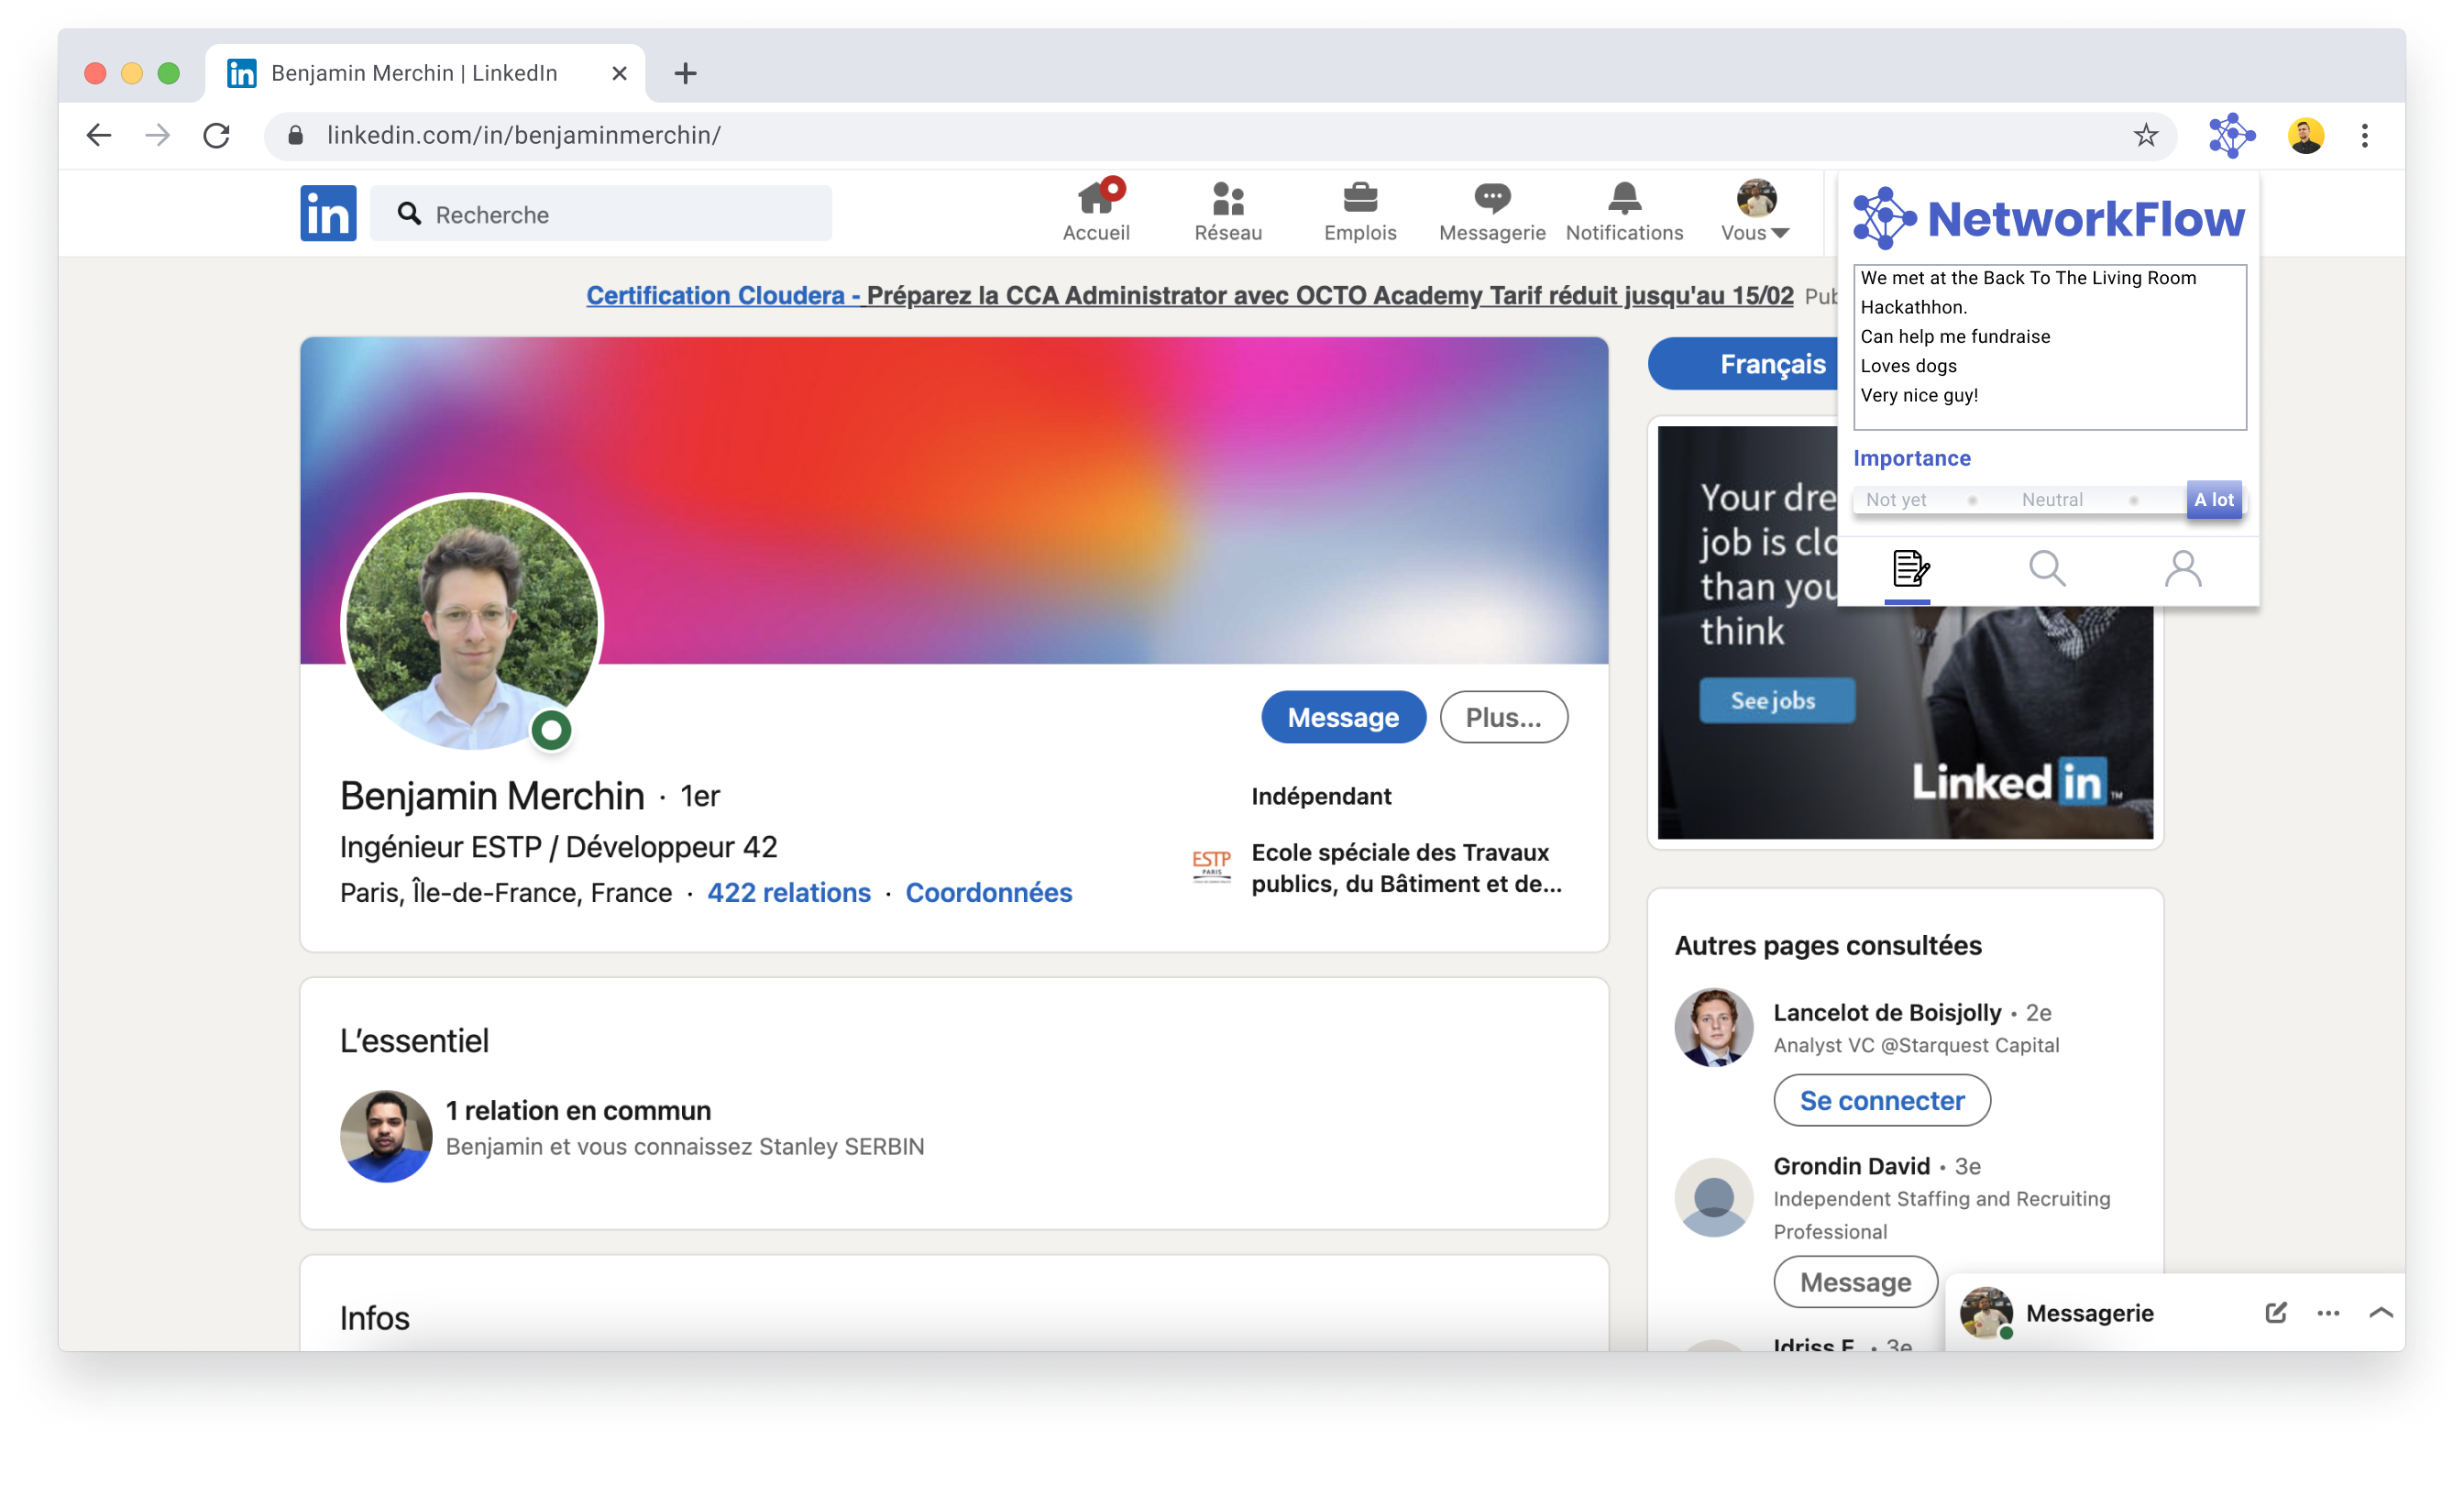Viewport: 2464px width, 1496px height.
Task: Set importance to Neutral
Action: (x=2052, y=500)
